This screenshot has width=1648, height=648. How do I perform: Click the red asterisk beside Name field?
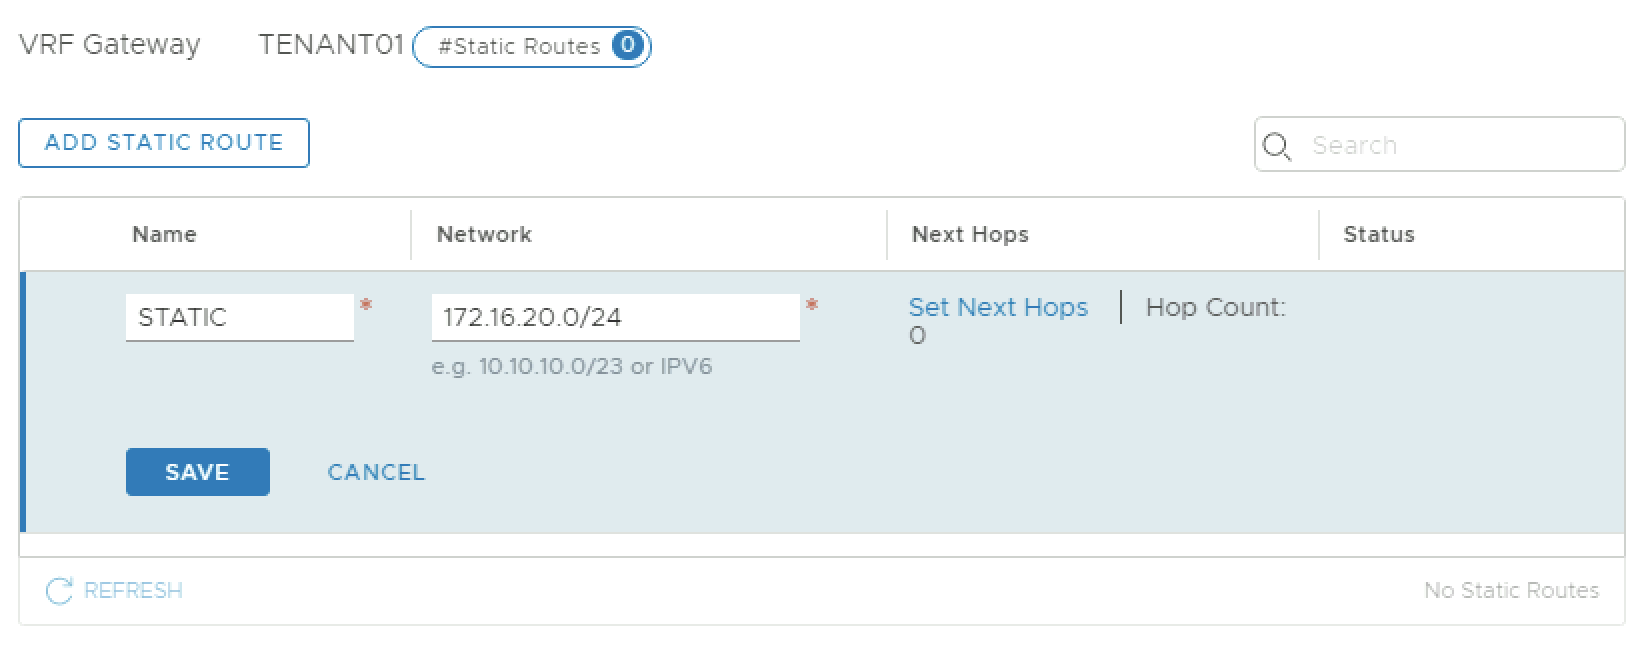[x=366, y=305]
